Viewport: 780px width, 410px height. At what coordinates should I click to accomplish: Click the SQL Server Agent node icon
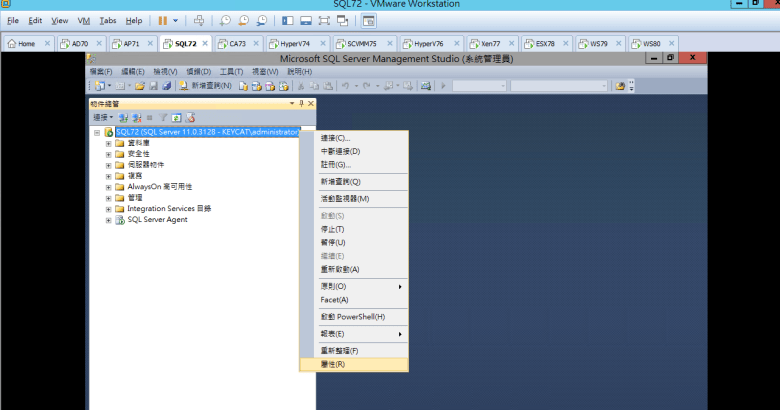(120, 220)
